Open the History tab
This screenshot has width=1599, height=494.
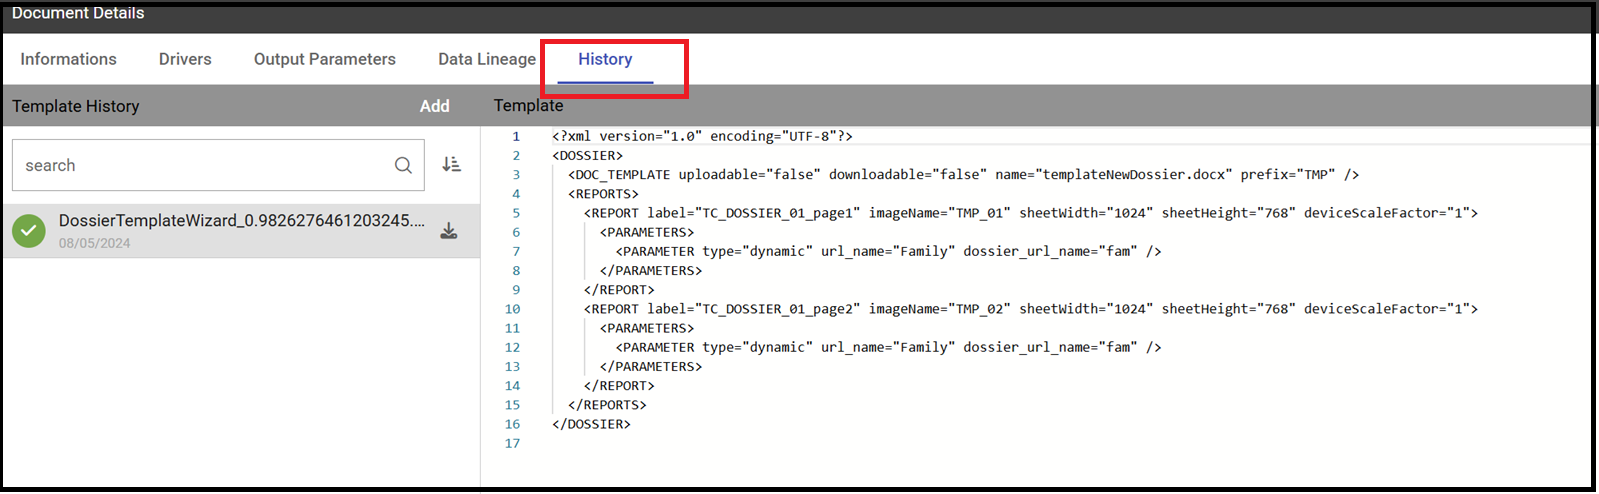coord(605,59)
